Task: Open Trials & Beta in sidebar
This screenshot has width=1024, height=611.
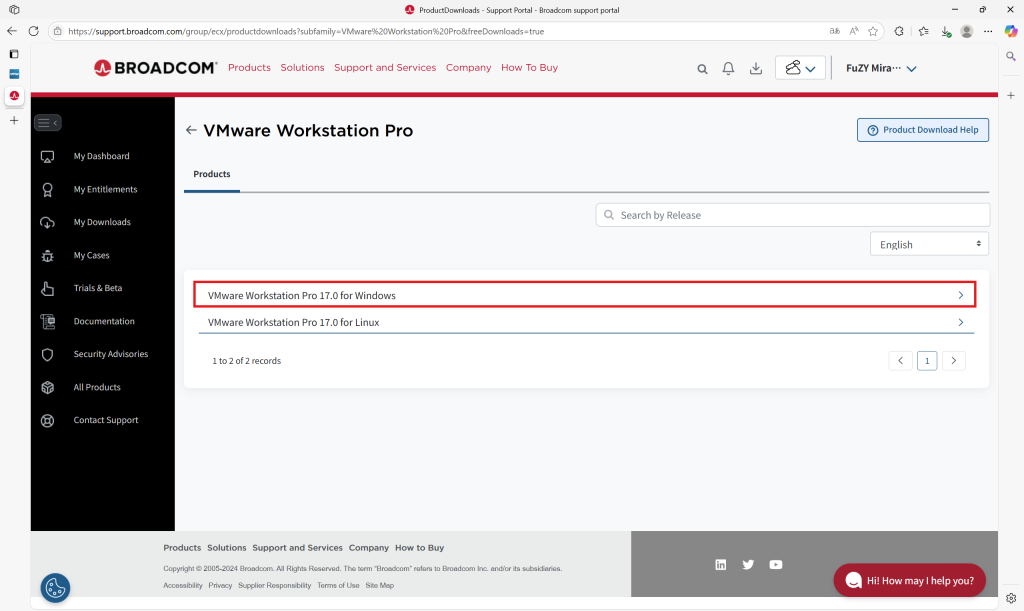Action: coord(98,288)
